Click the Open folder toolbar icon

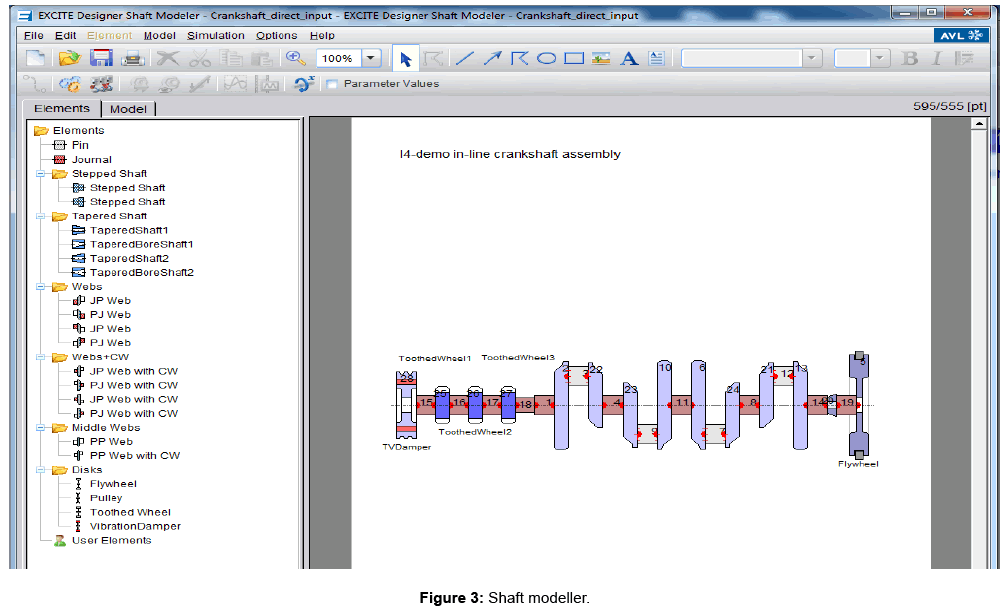point(68,58)
